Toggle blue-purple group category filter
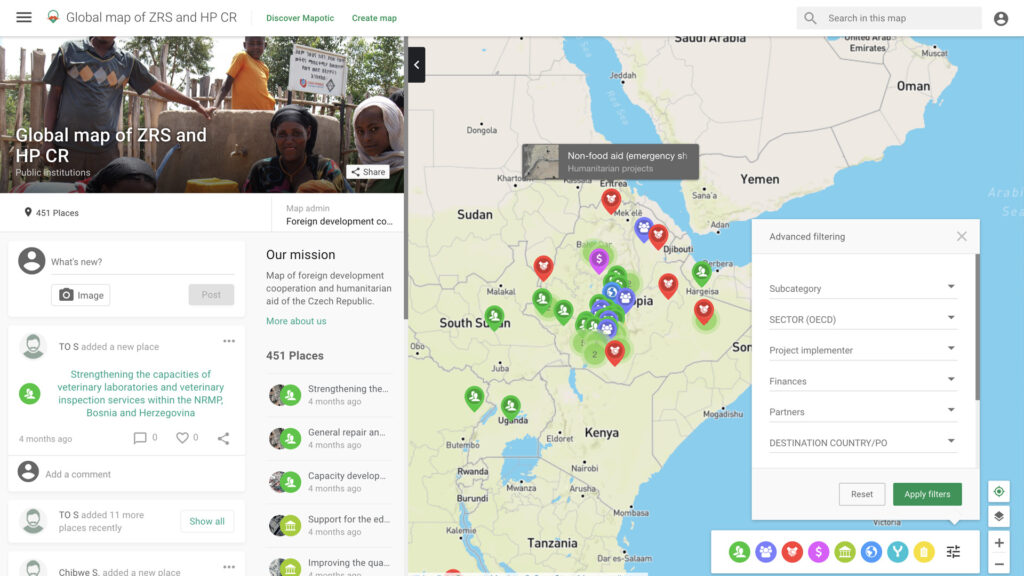 click(x=765, y=552)
